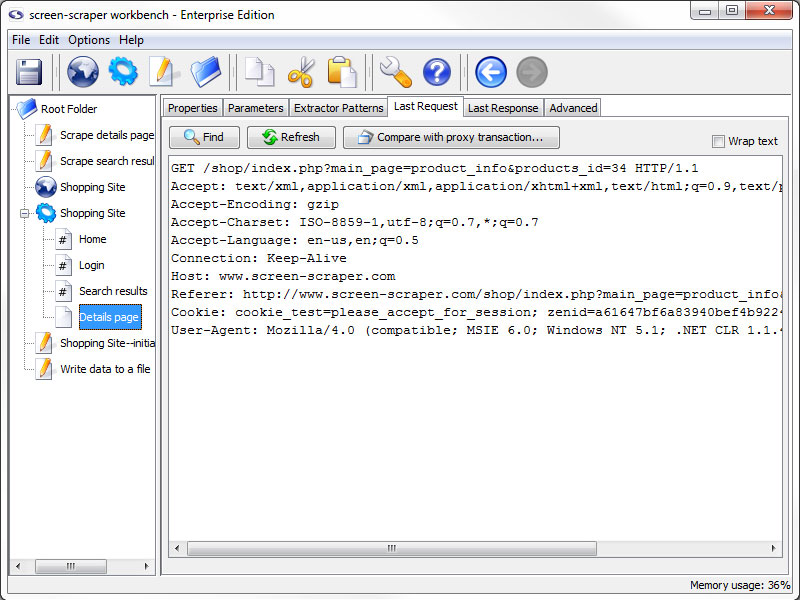Click the page icon beside Home
Screen dimensions: 800x600
(63, 239)
